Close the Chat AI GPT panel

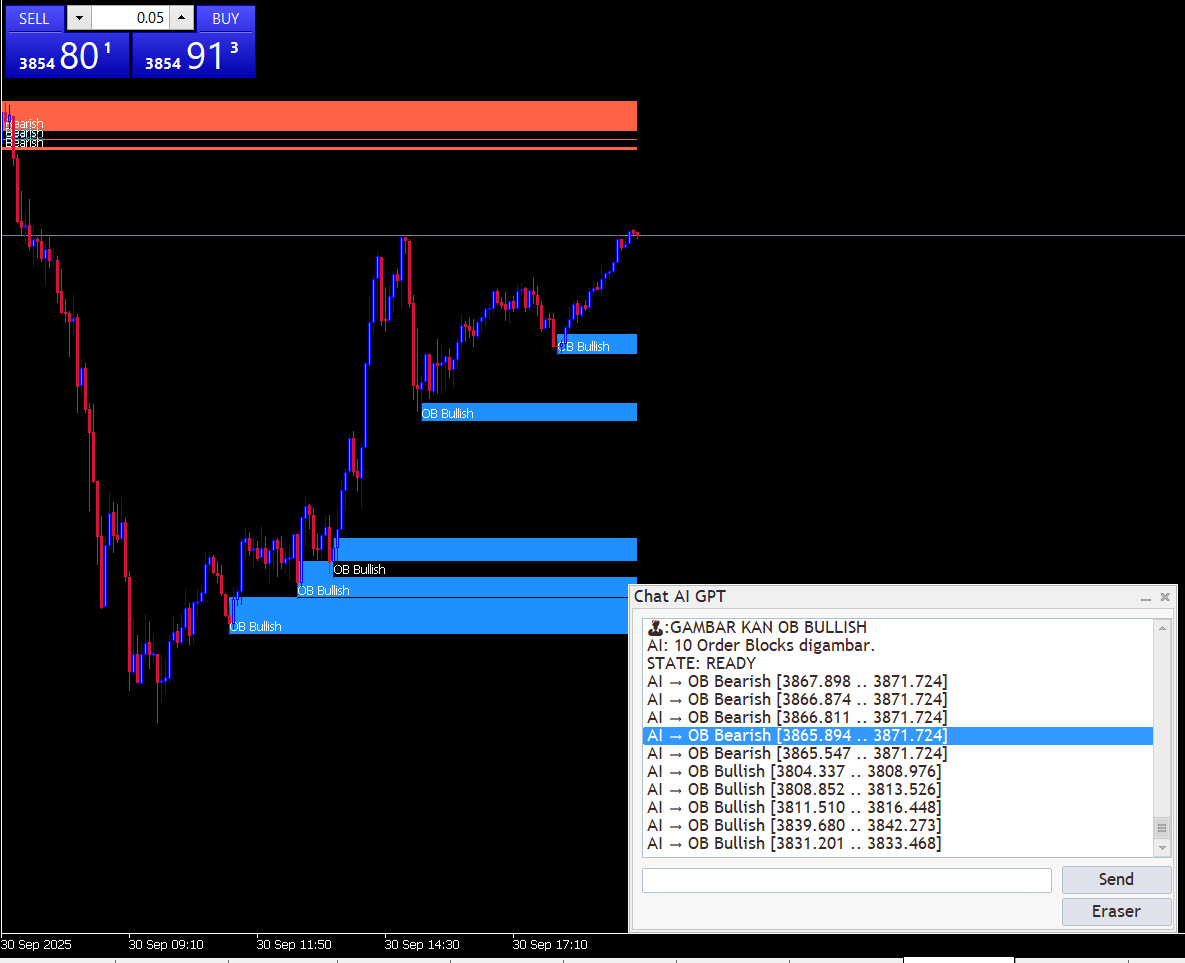1165,596
